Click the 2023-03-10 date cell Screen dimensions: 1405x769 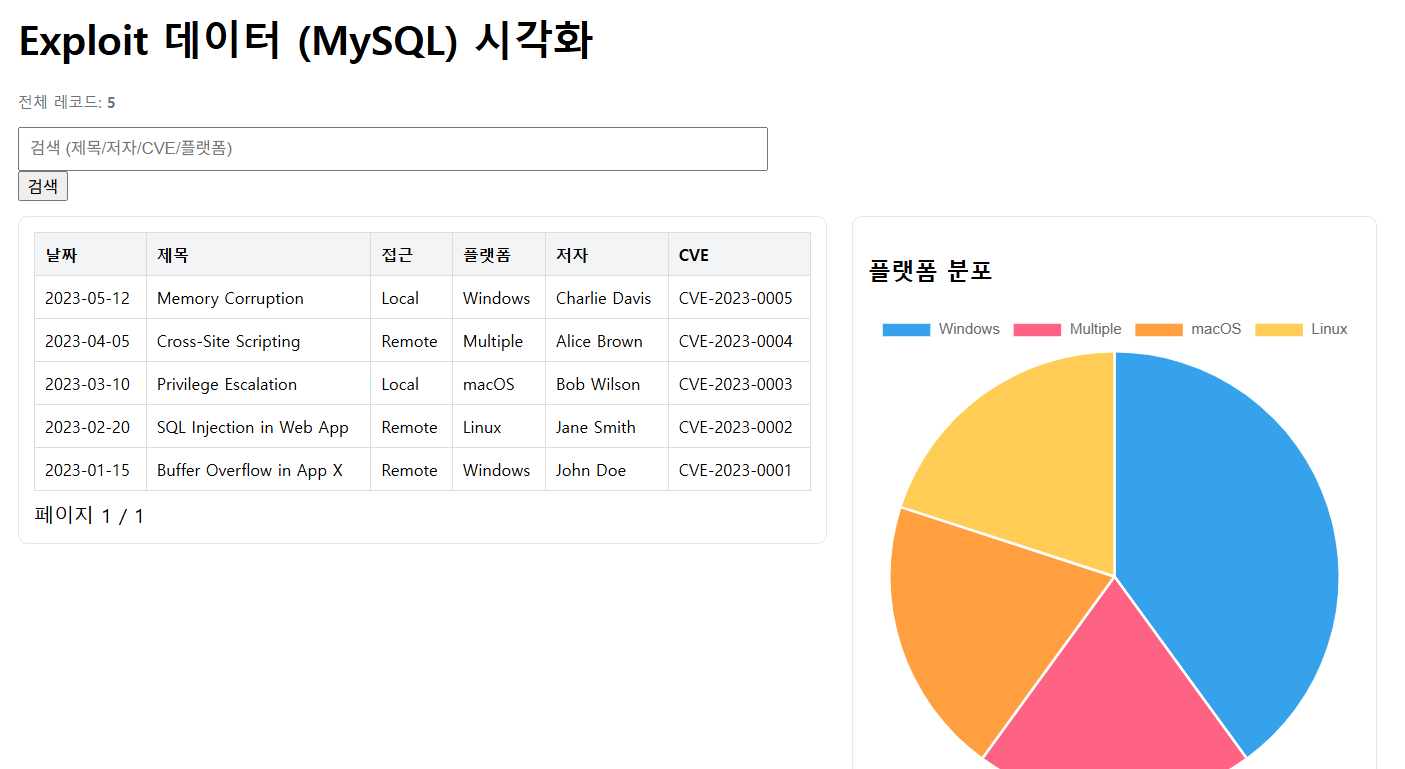pos(87,384)
